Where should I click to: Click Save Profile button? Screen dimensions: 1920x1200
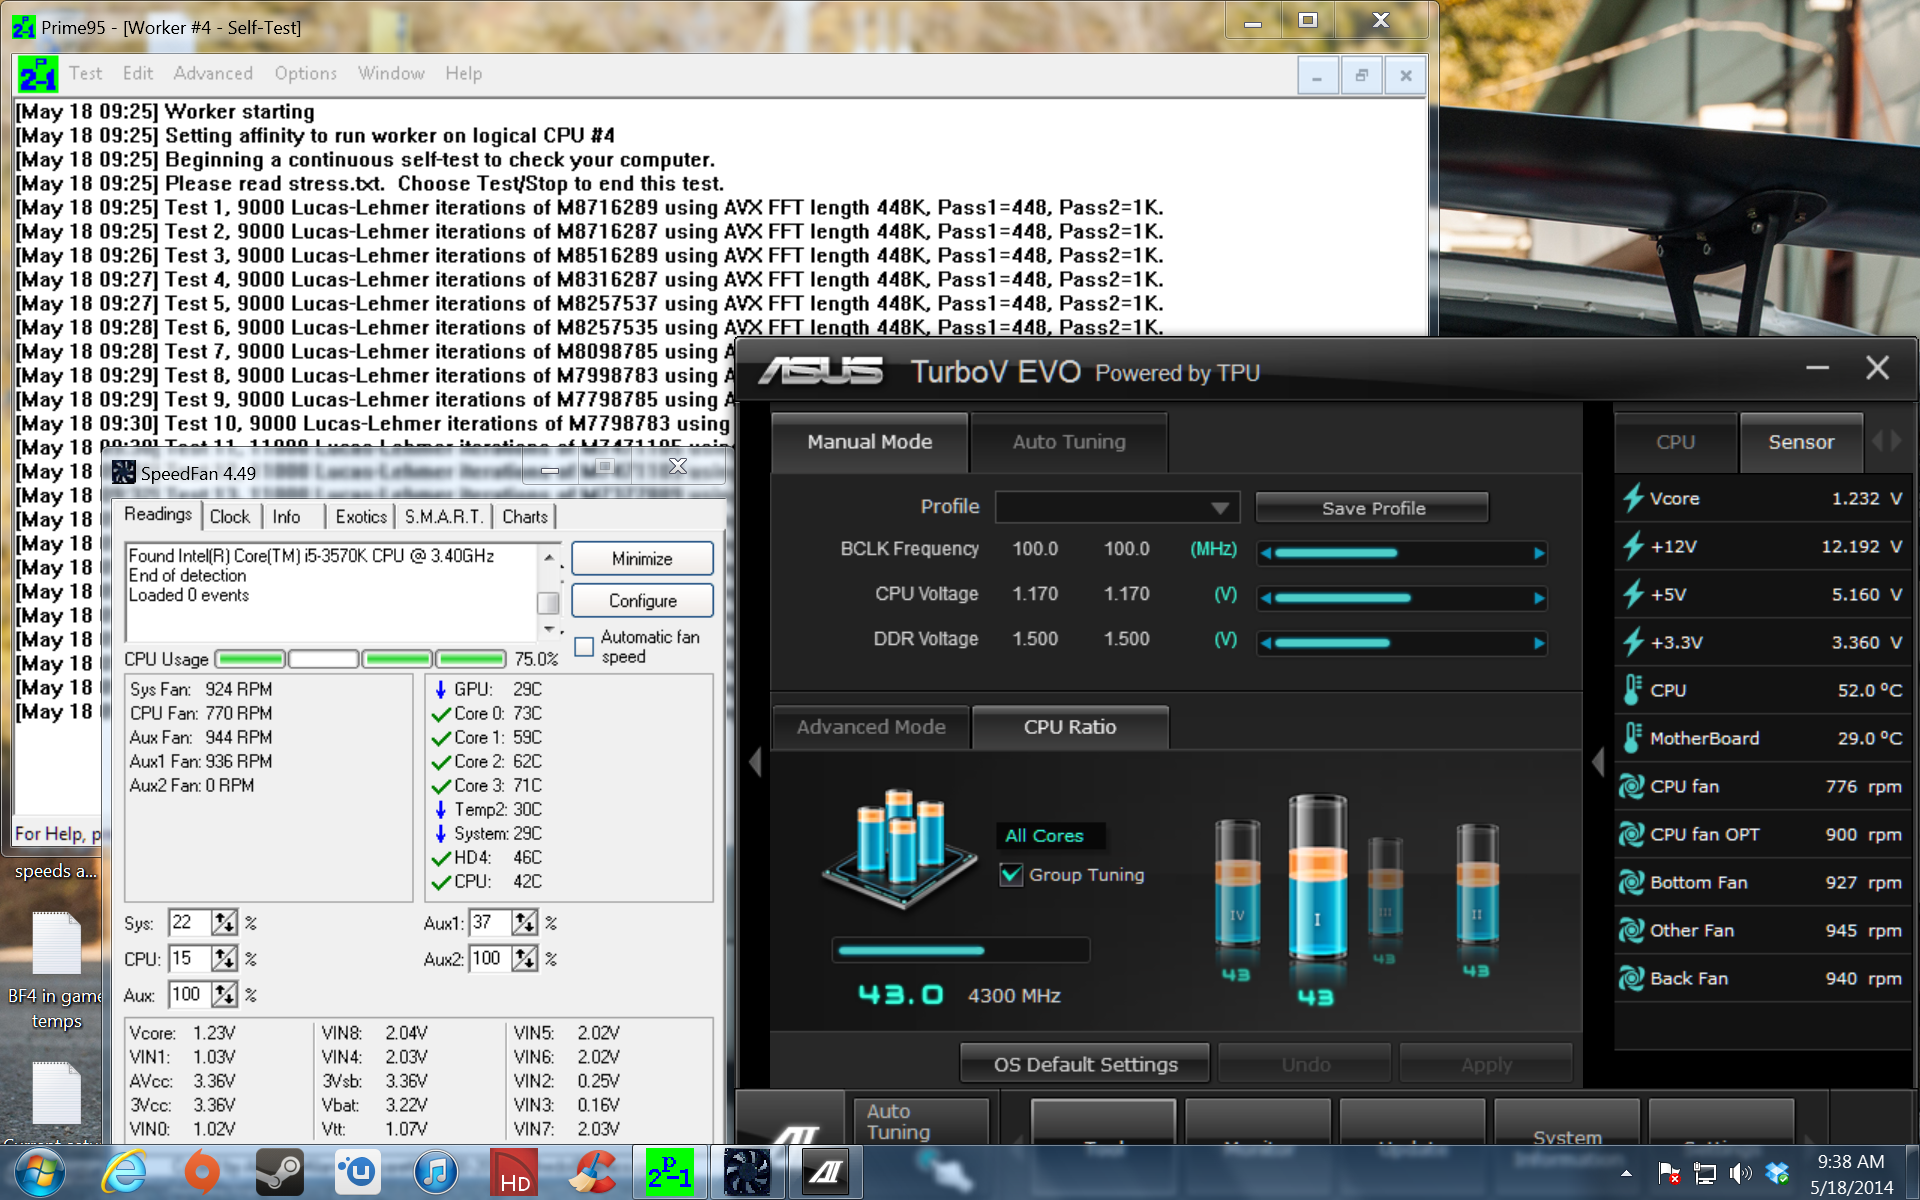point(1373,508)
